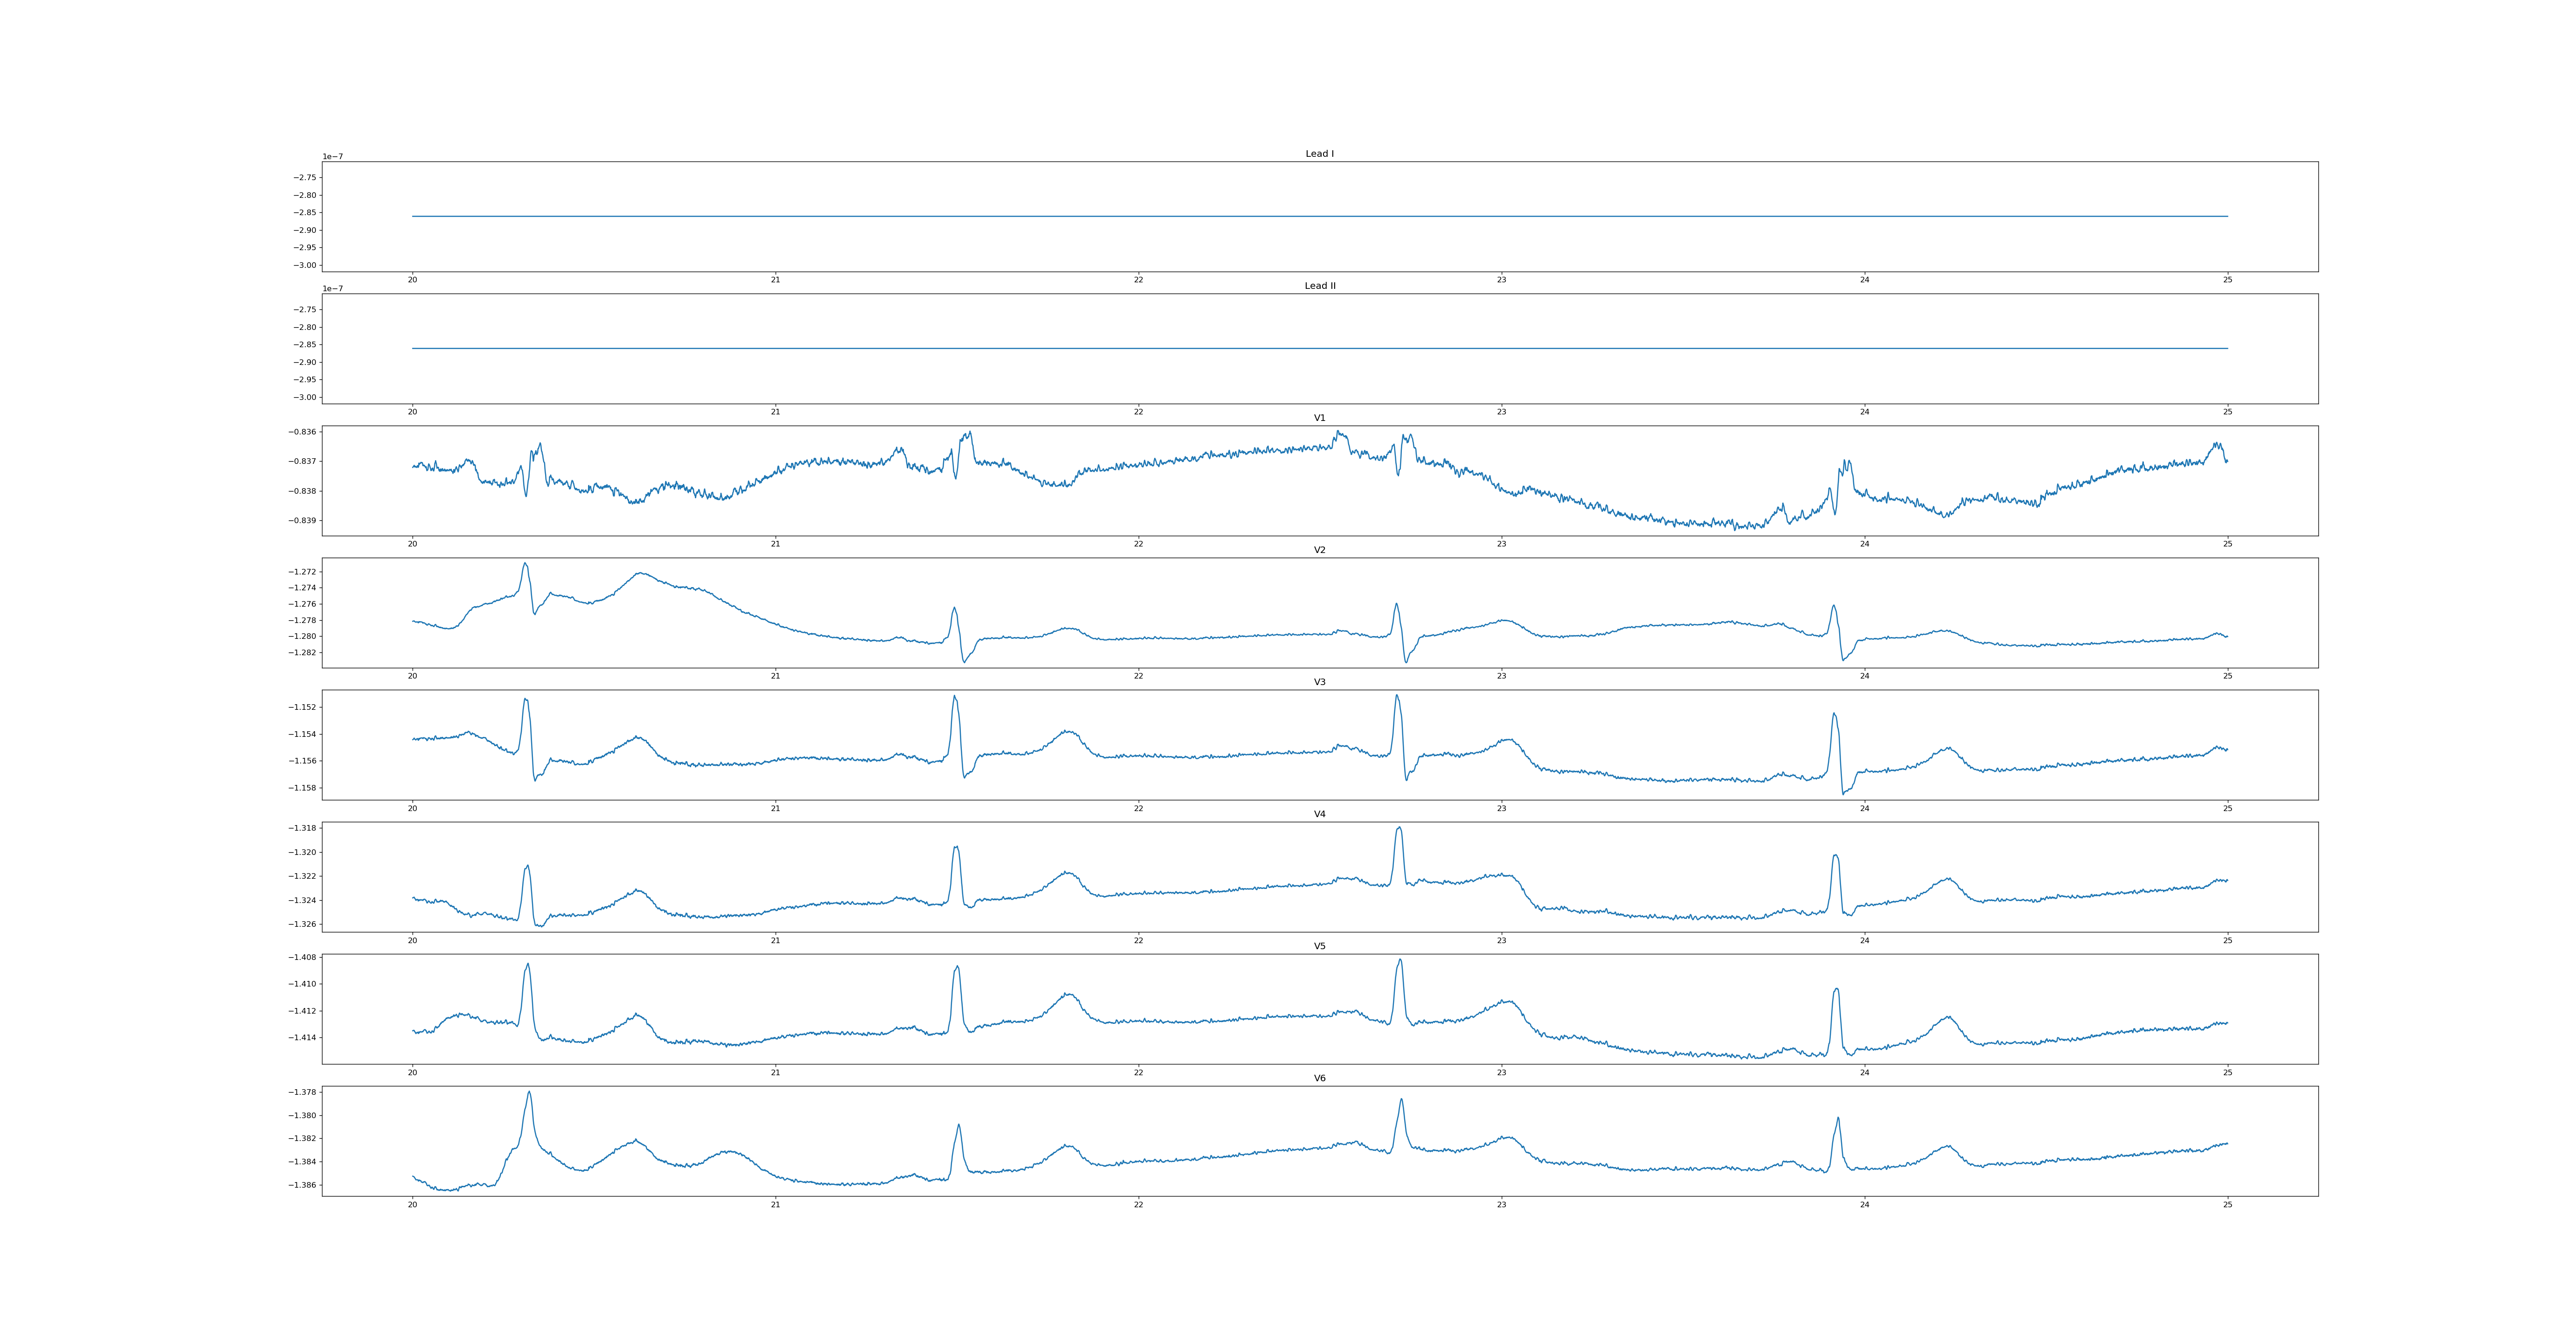2576x1344 pixels.
Task: Click the tallest V4 peak near 22.7 seconds
Action: coord(1399,828)
